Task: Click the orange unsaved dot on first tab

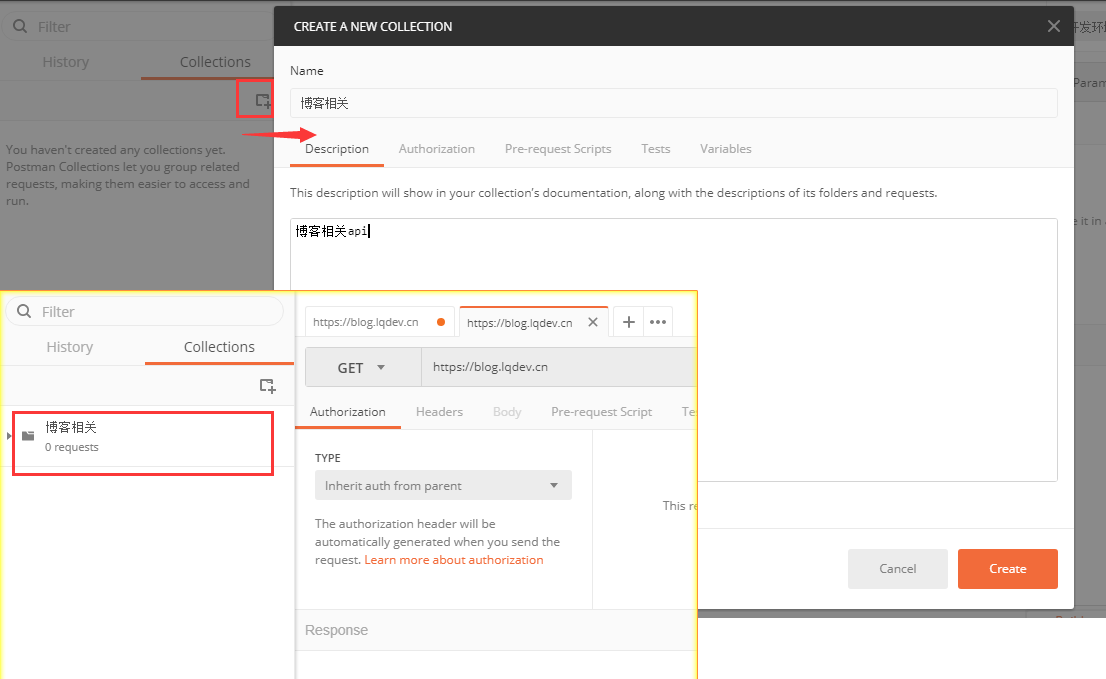Action: 441,322
